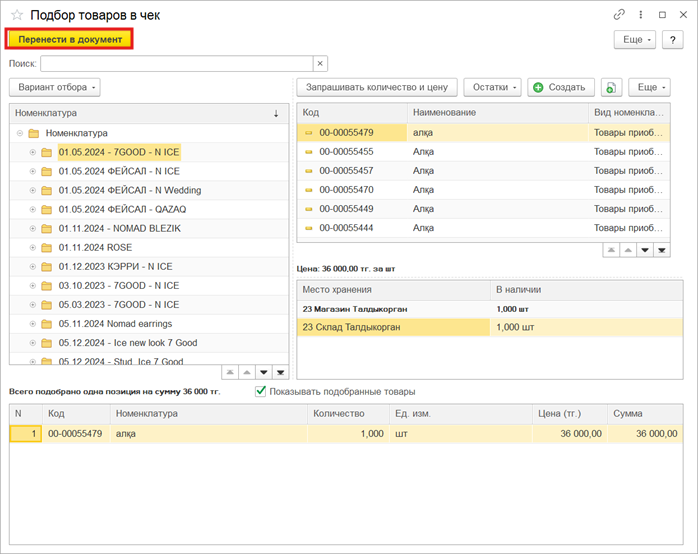Image resolution: width=698 pixels, height=554 pixels.
Task: Click the Сумма column header
Action: (x=645, y=414)
